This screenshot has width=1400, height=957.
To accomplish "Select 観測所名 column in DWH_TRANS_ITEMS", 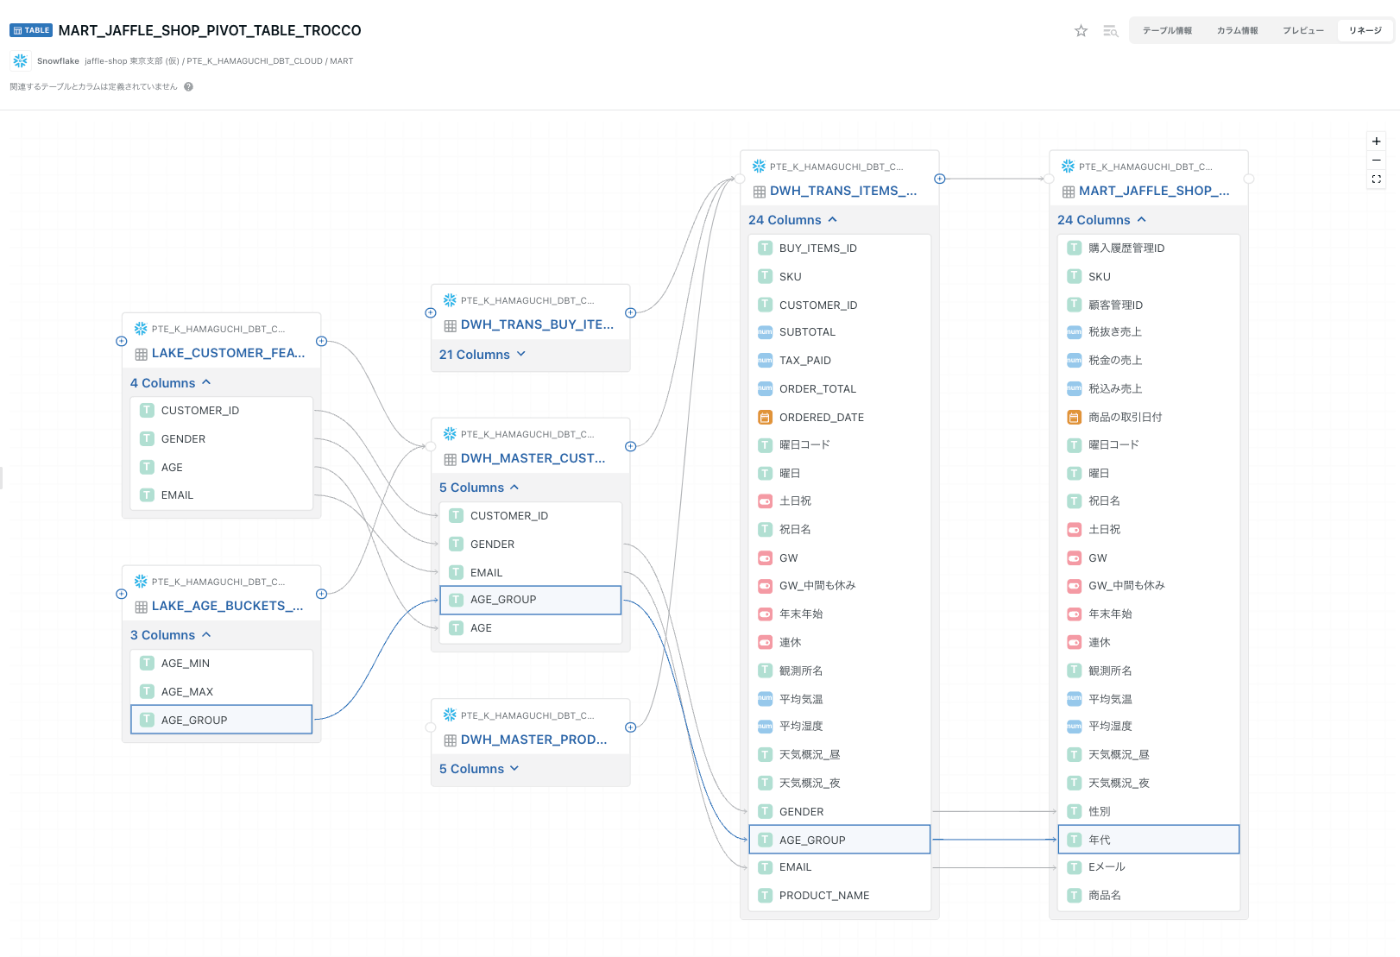I will (x=839, y=671).
